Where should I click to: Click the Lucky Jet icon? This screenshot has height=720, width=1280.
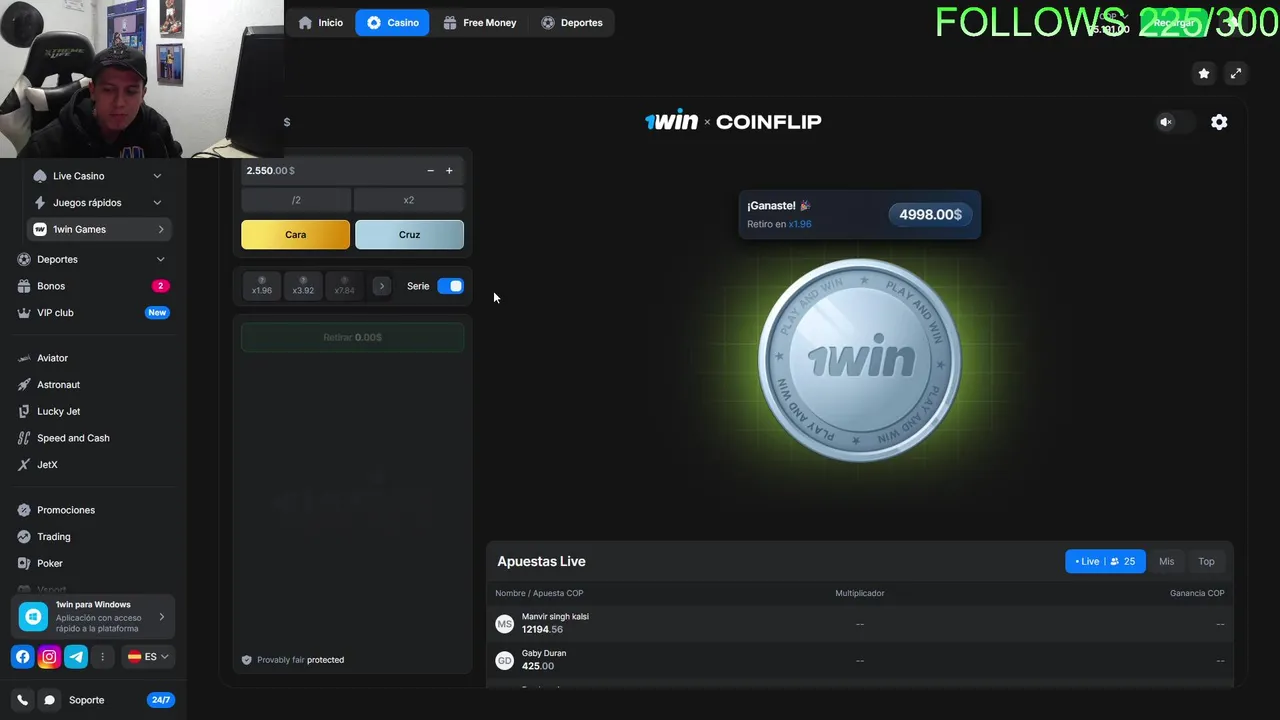click(25, 411)
